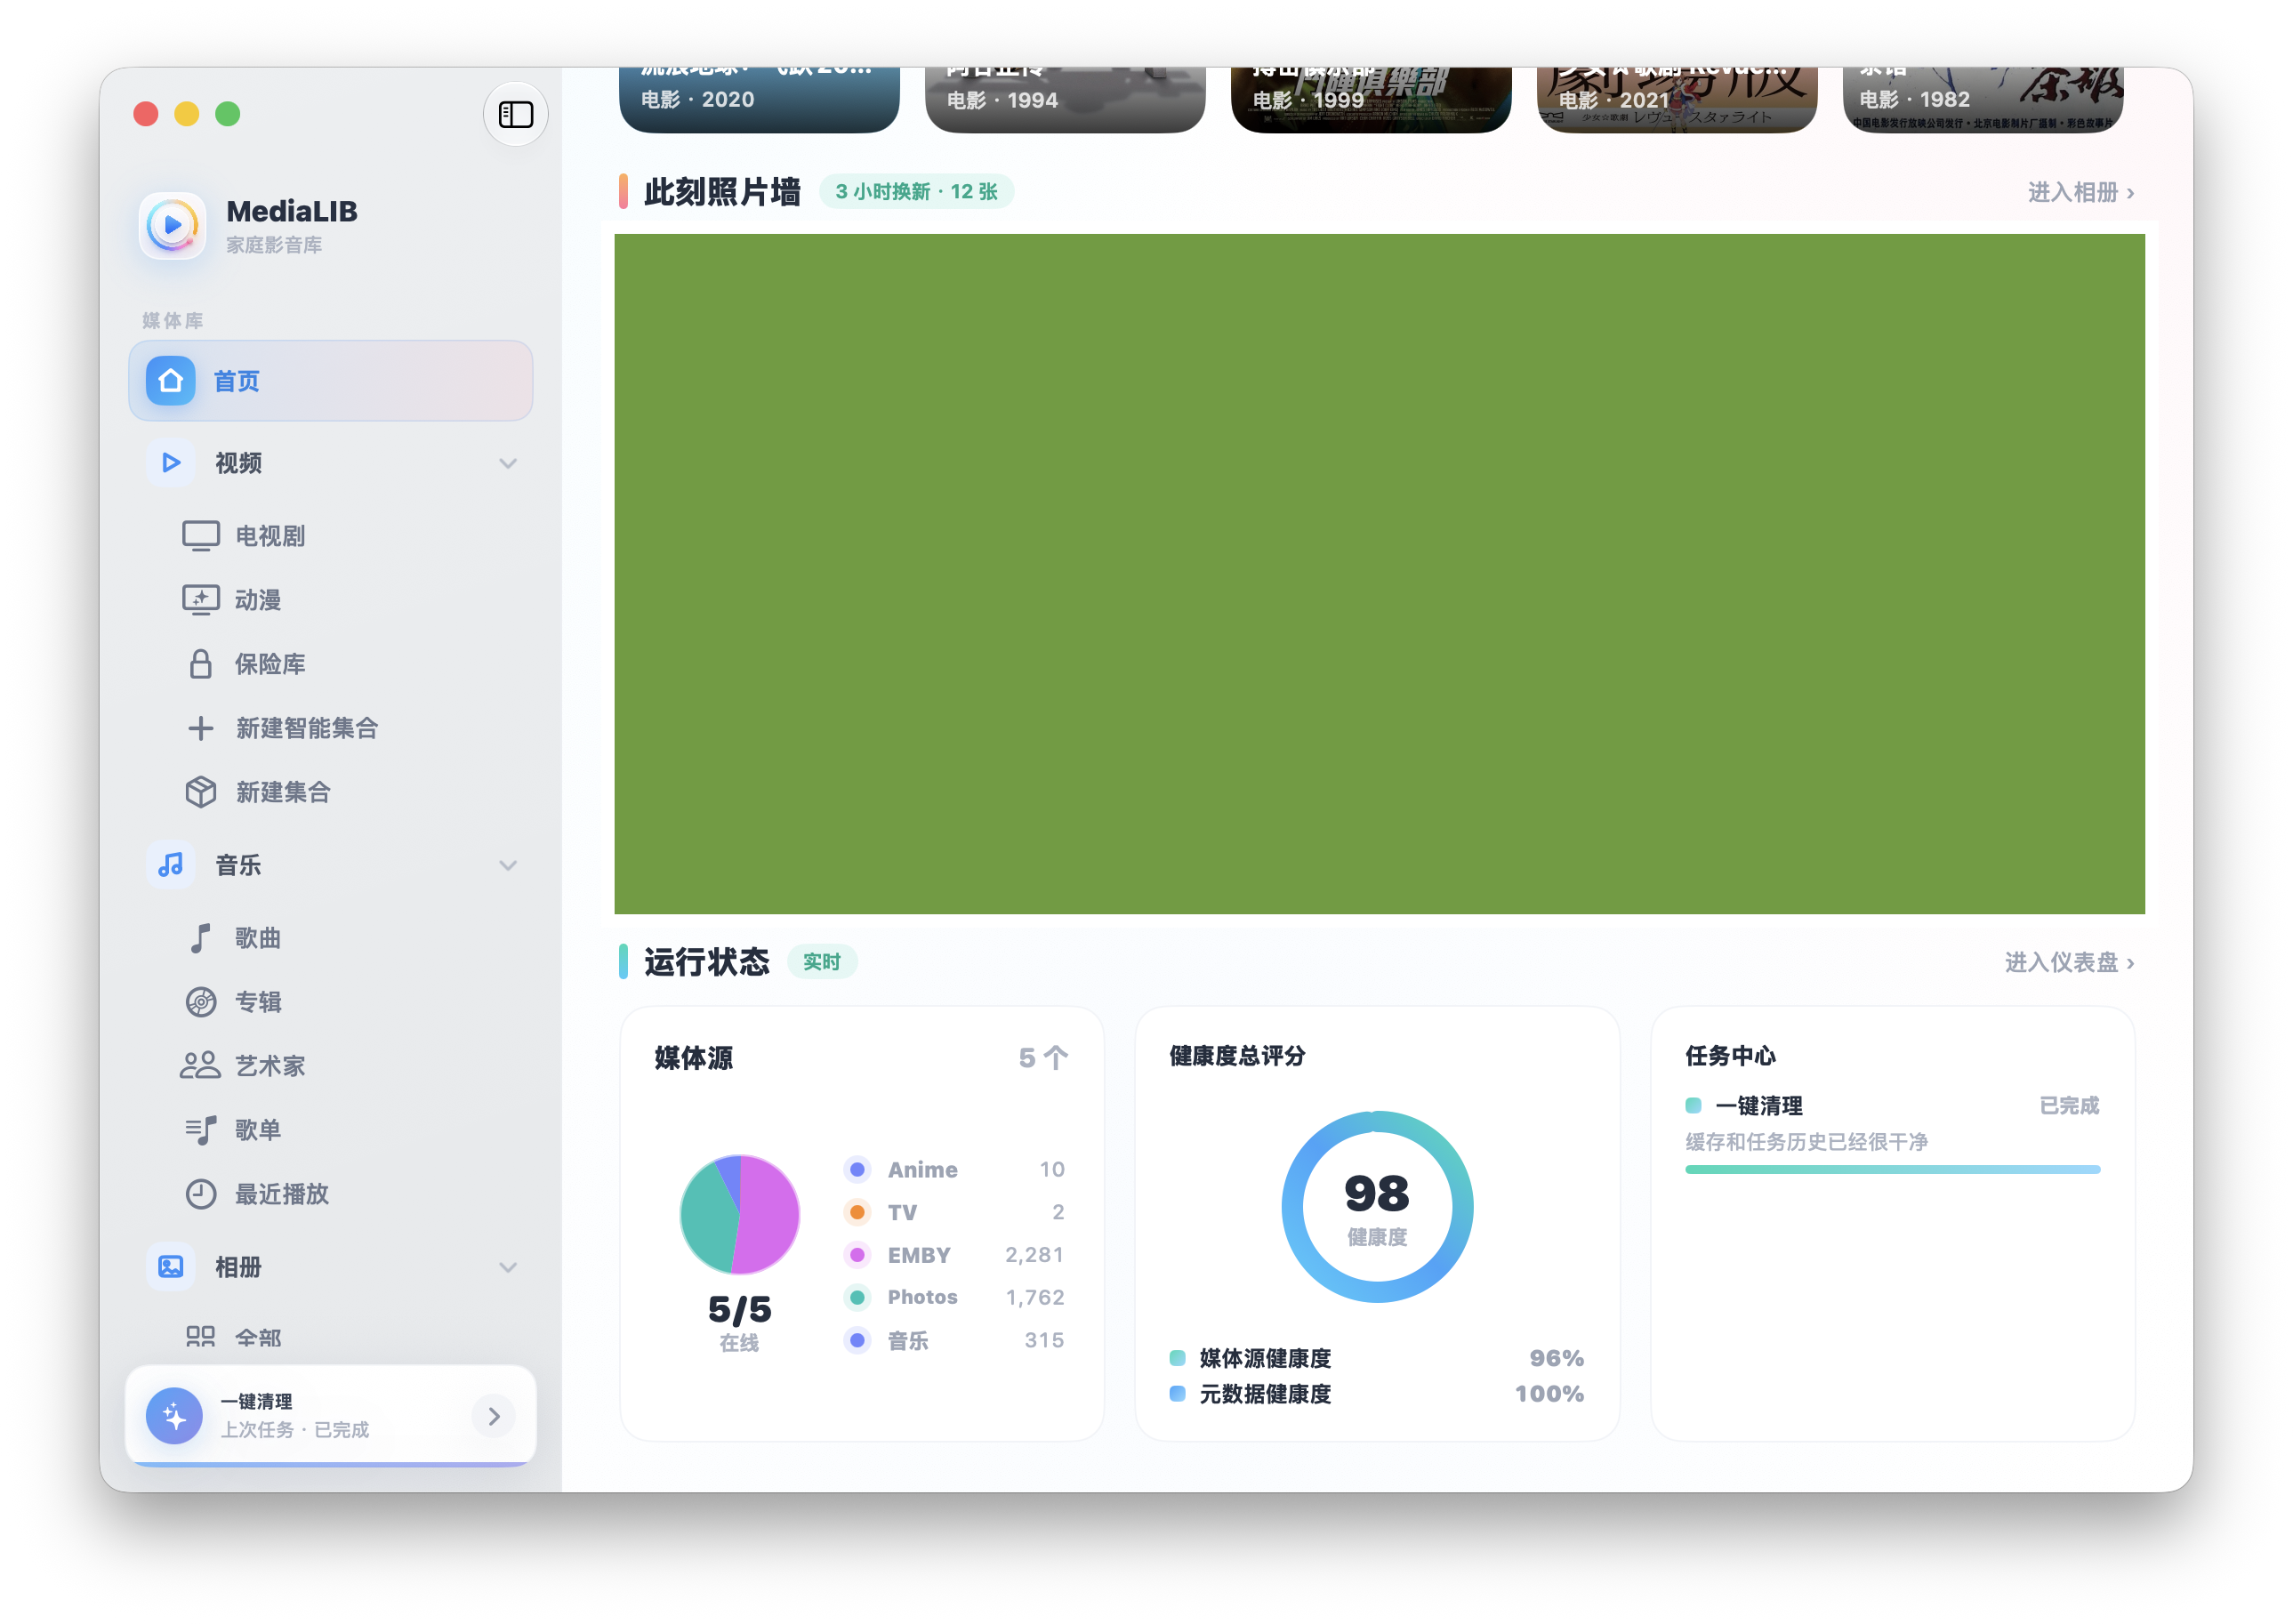Click the media source pie chart
2293x1624 pixels.
(x=739, y=1214)
